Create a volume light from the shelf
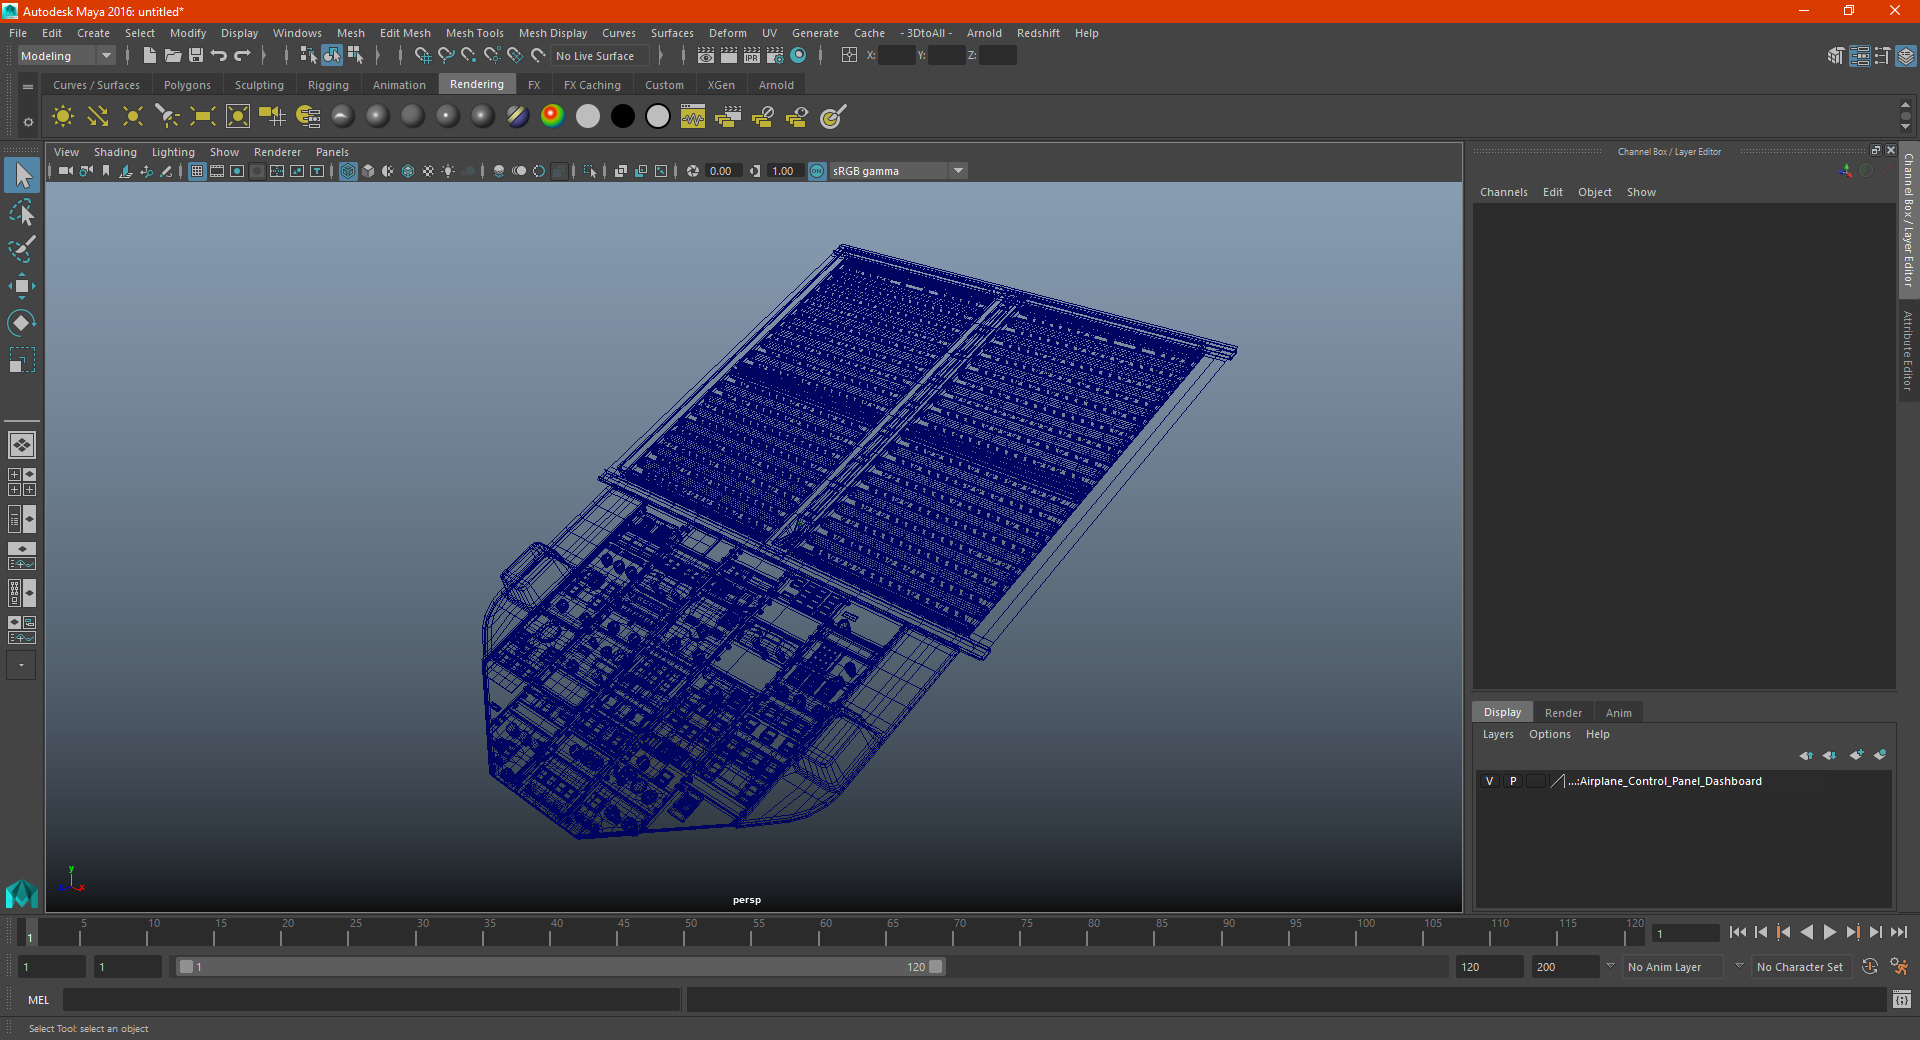The image size is (1920, 1040). [238, 117]
